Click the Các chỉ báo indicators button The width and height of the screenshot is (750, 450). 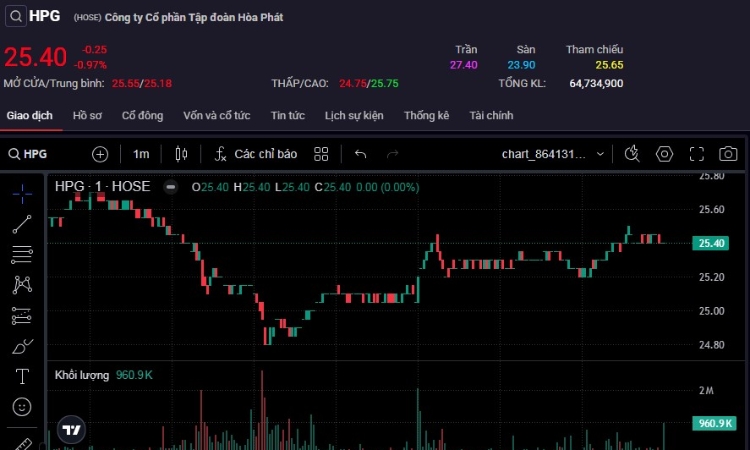256,154
